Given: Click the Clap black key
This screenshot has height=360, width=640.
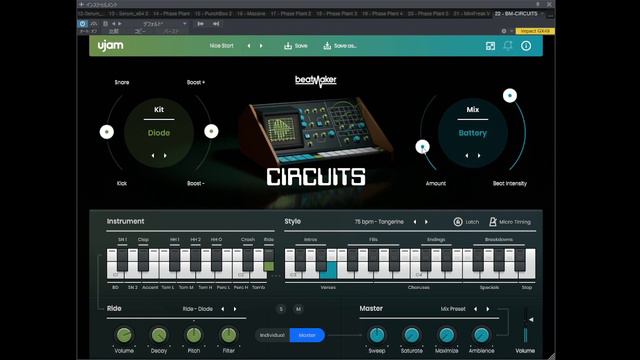Looking at the screenshot, I should point(143,260).
